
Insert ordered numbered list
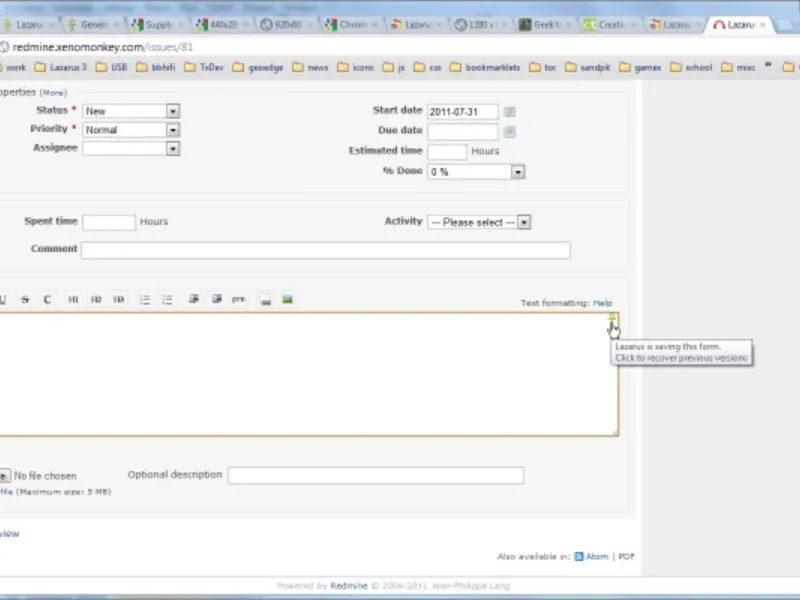click(x=167, y=299)
